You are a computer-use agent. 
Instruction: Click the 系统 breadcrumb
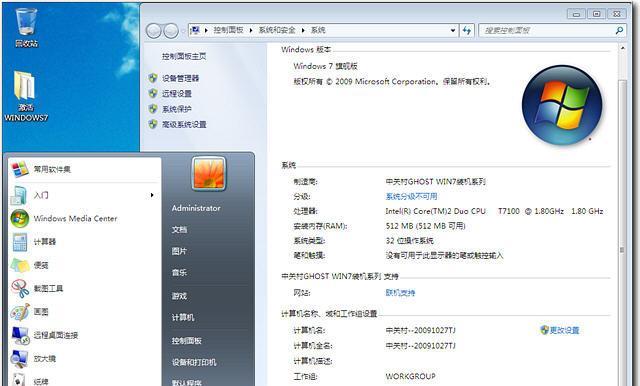(318, 30)
